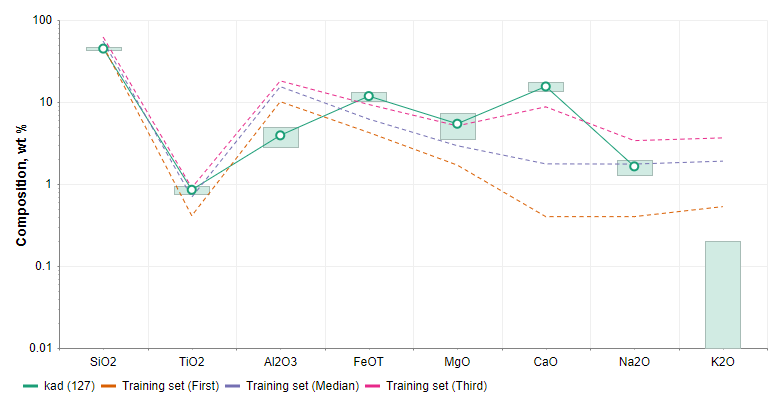Image resolution: width=783 pixels, height=407 pixels.
Task: Click the TiO2 circle marker on the kad line
Action: coord(192,190)
